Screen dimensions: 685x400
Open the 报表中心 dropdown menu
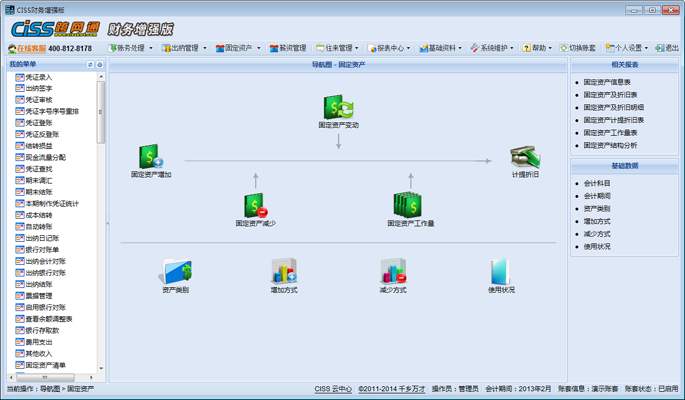(391, 48)
